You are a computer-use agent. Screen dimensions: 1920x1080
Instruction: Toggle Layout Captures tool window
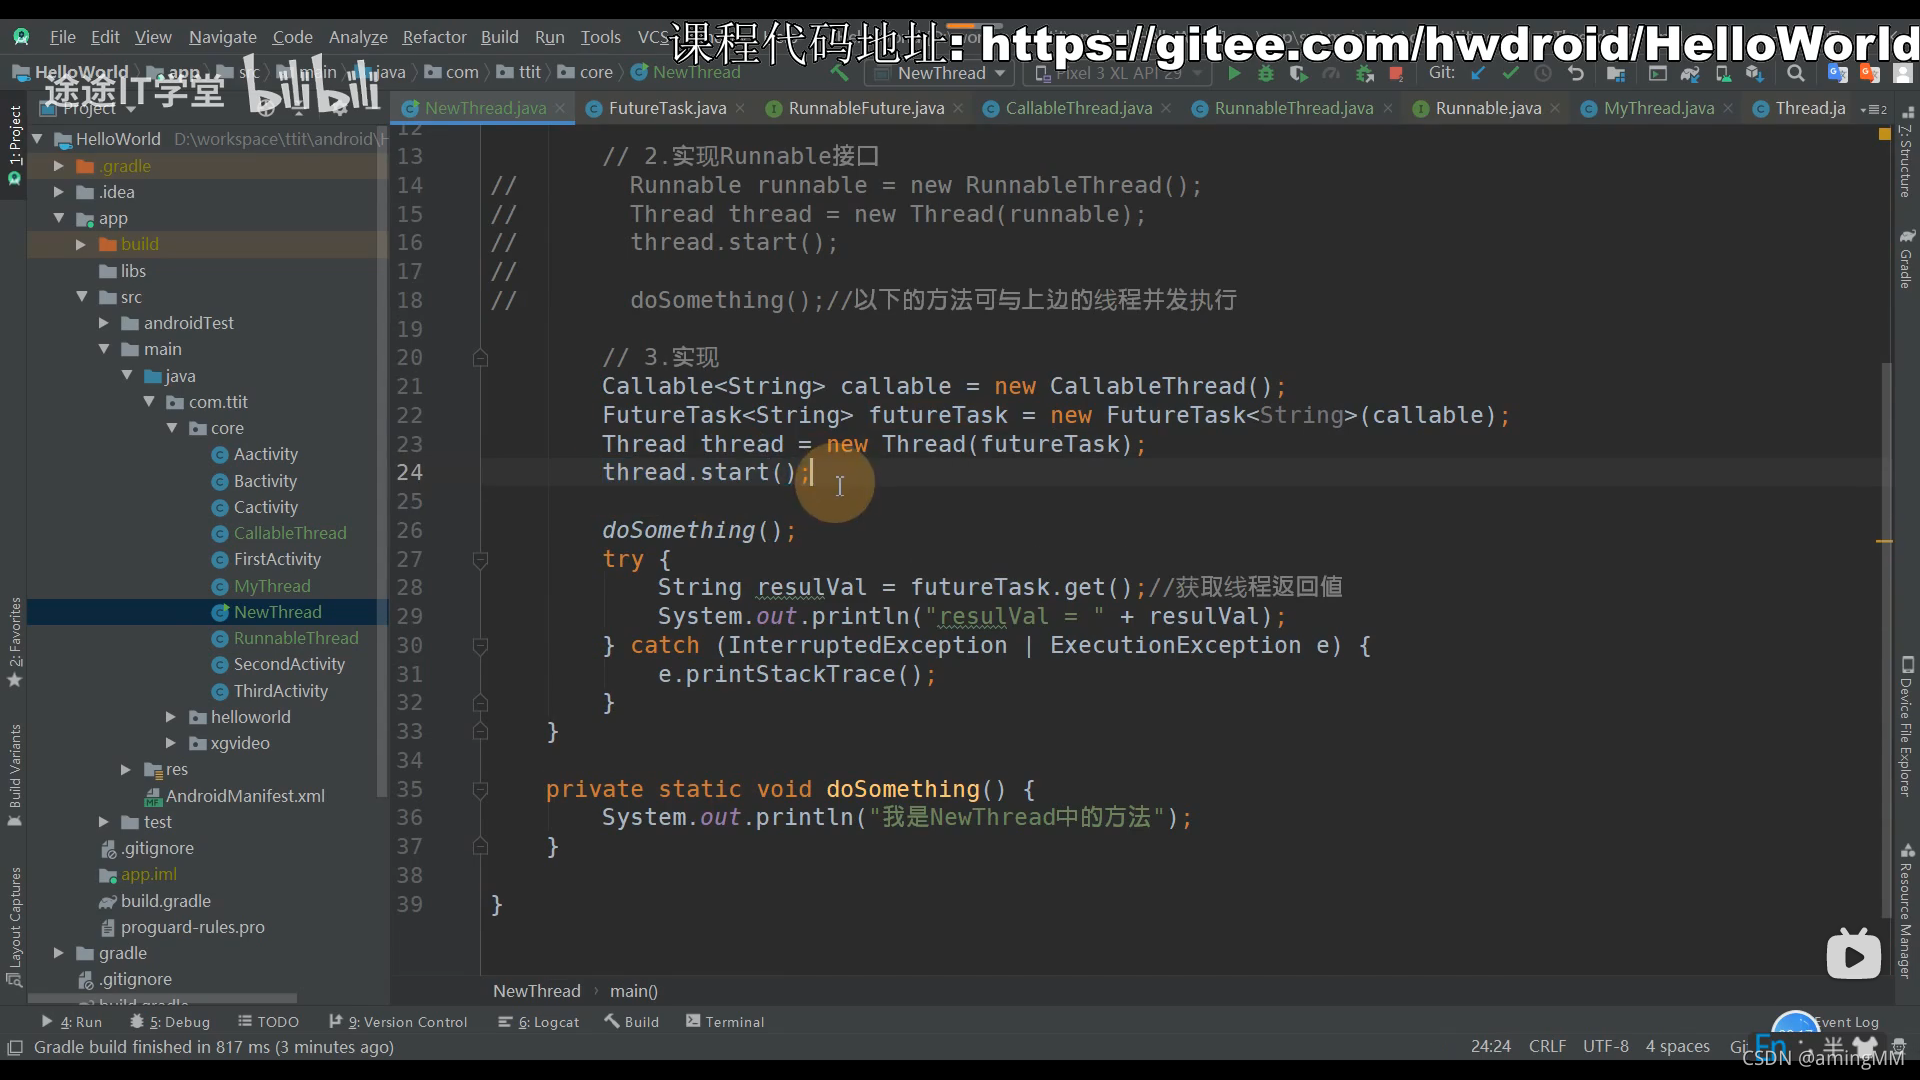pyautogui.click(x=14, y=926)
